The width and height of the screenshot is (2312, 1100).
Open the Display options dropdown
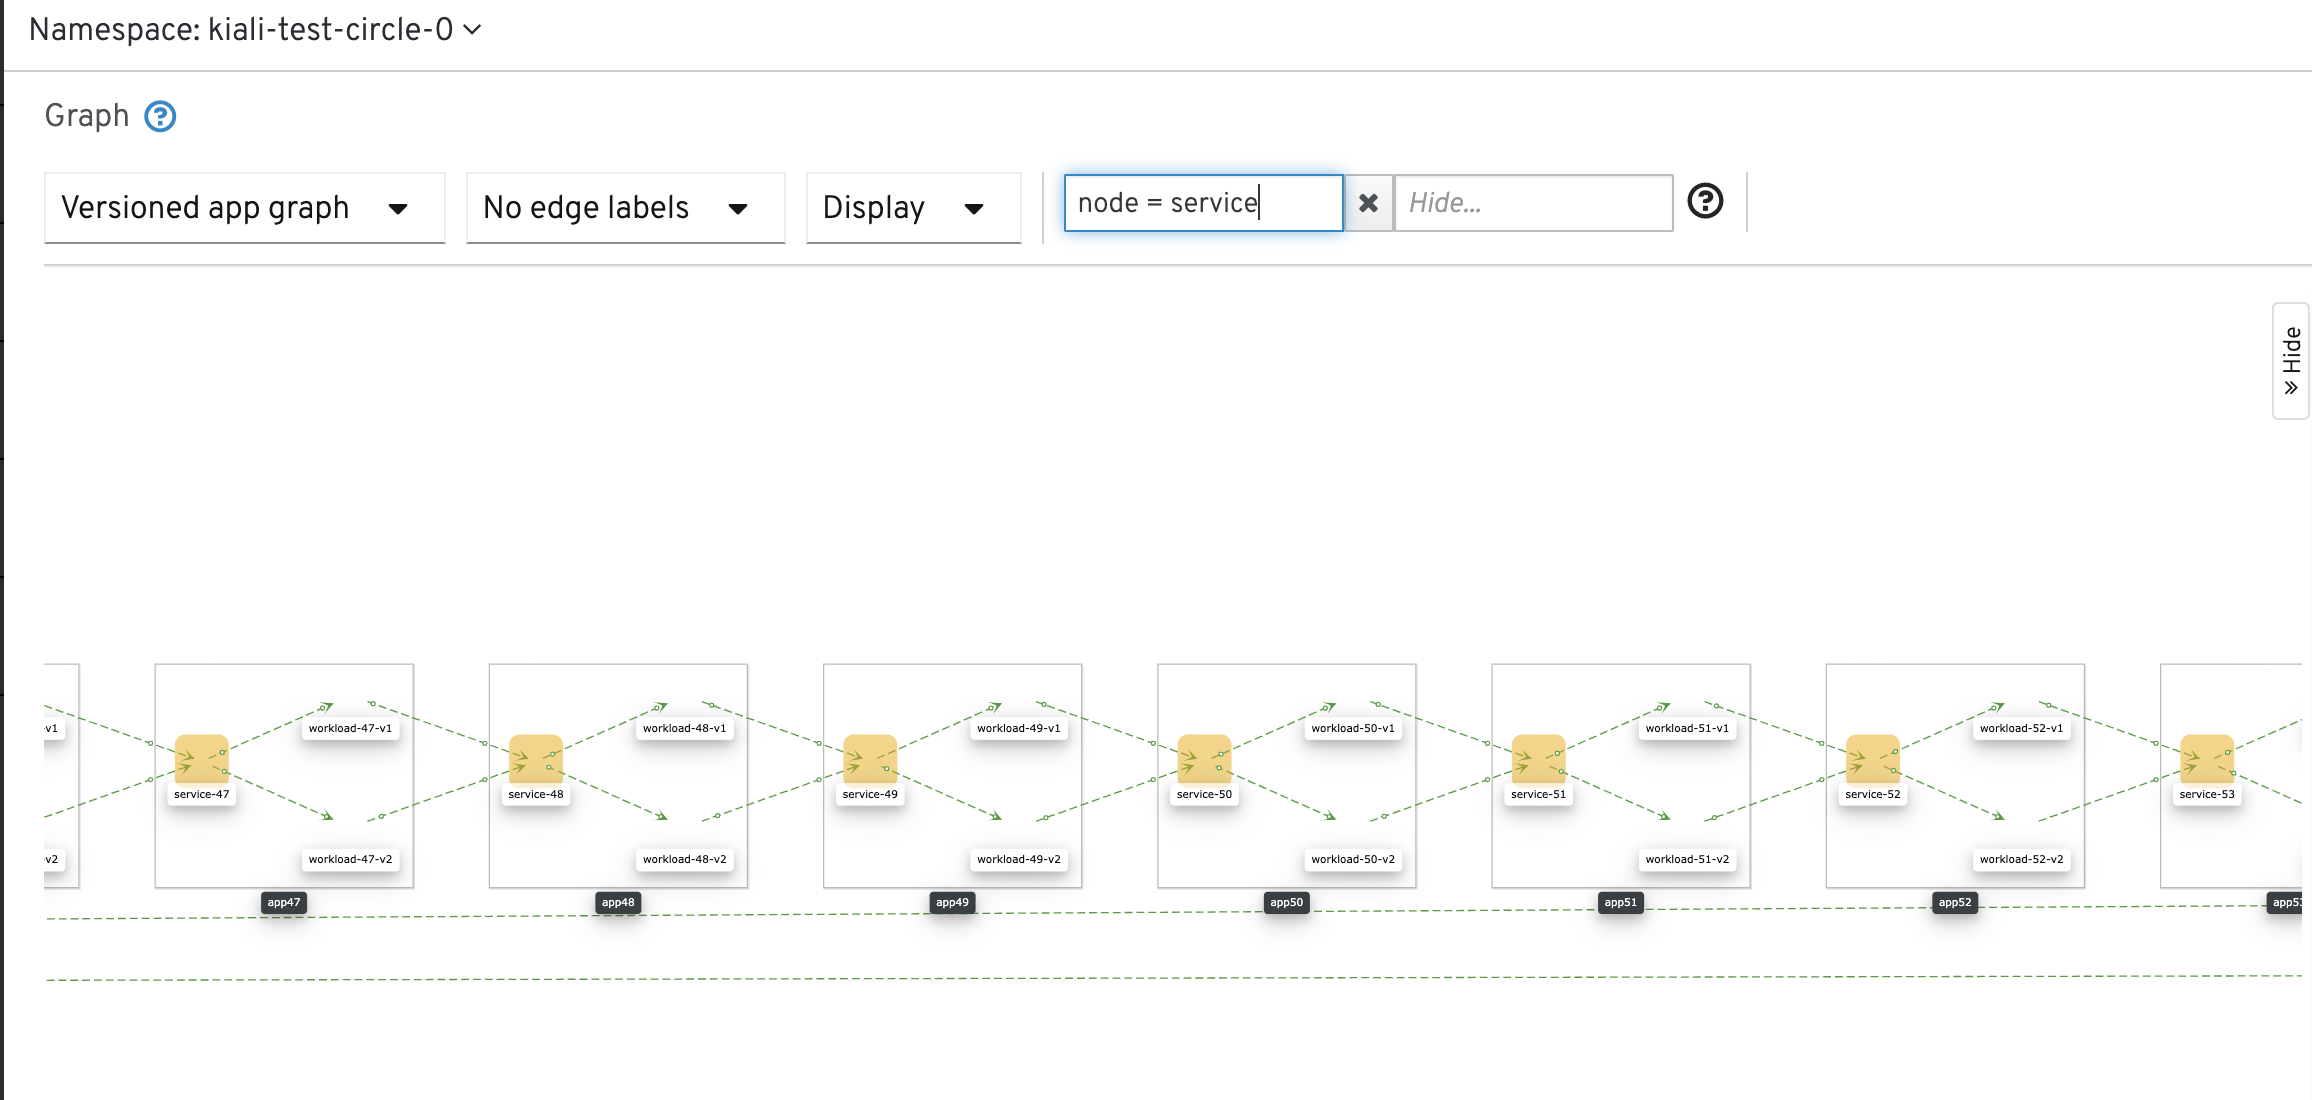click(912, 208)
